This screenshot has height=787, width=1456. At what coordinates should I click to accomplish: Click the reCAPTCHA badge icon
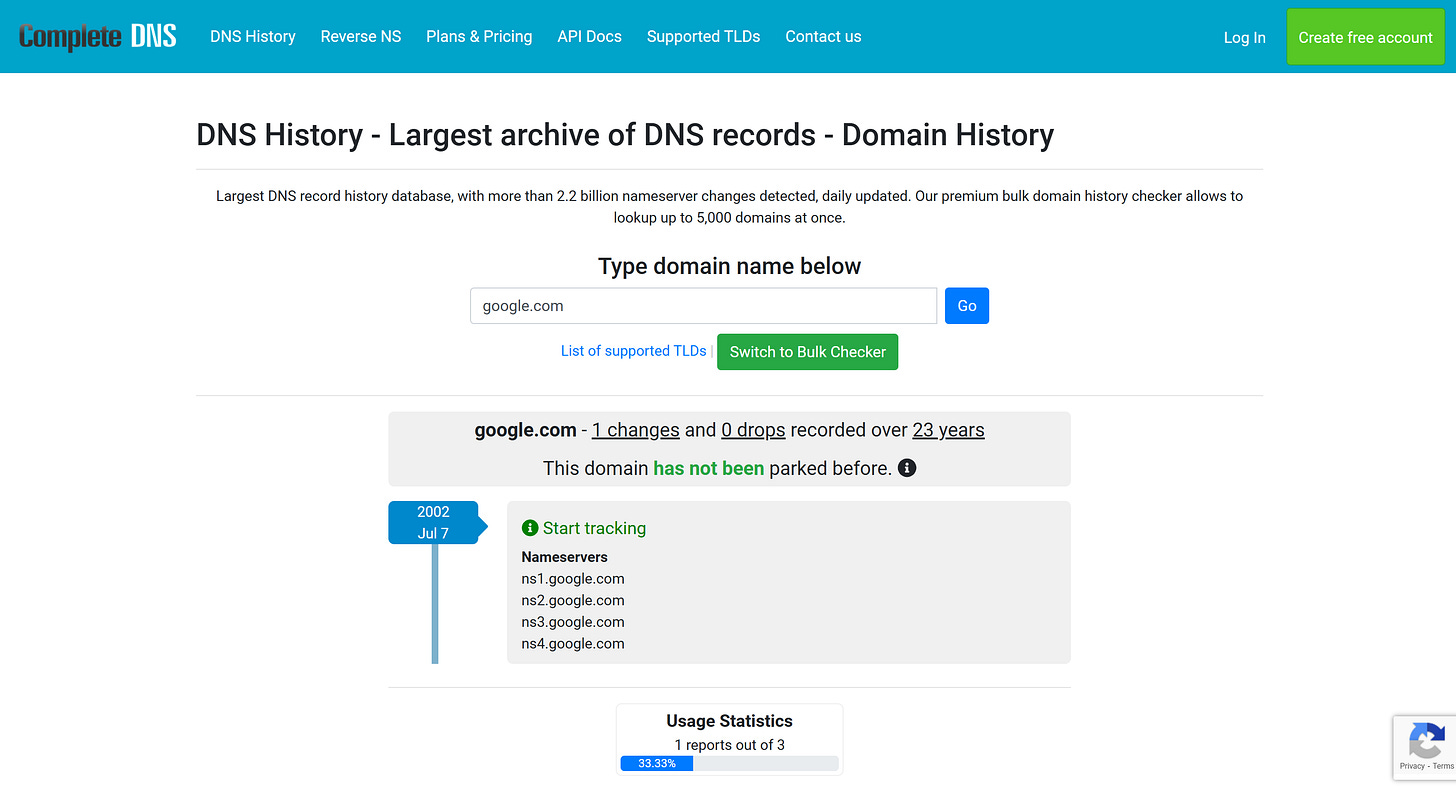tap(1426, 741)
